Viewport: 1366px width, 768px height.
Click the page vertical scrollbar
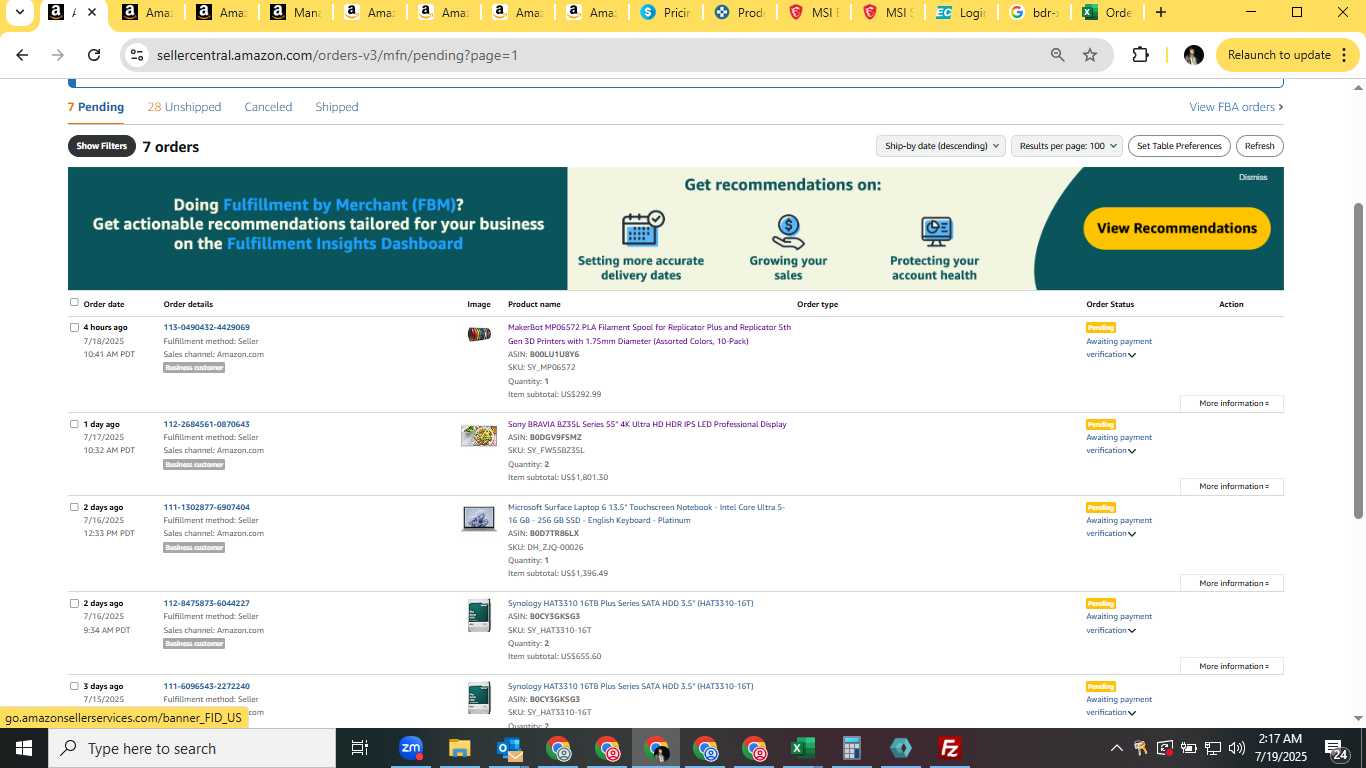coord(1358,360)
